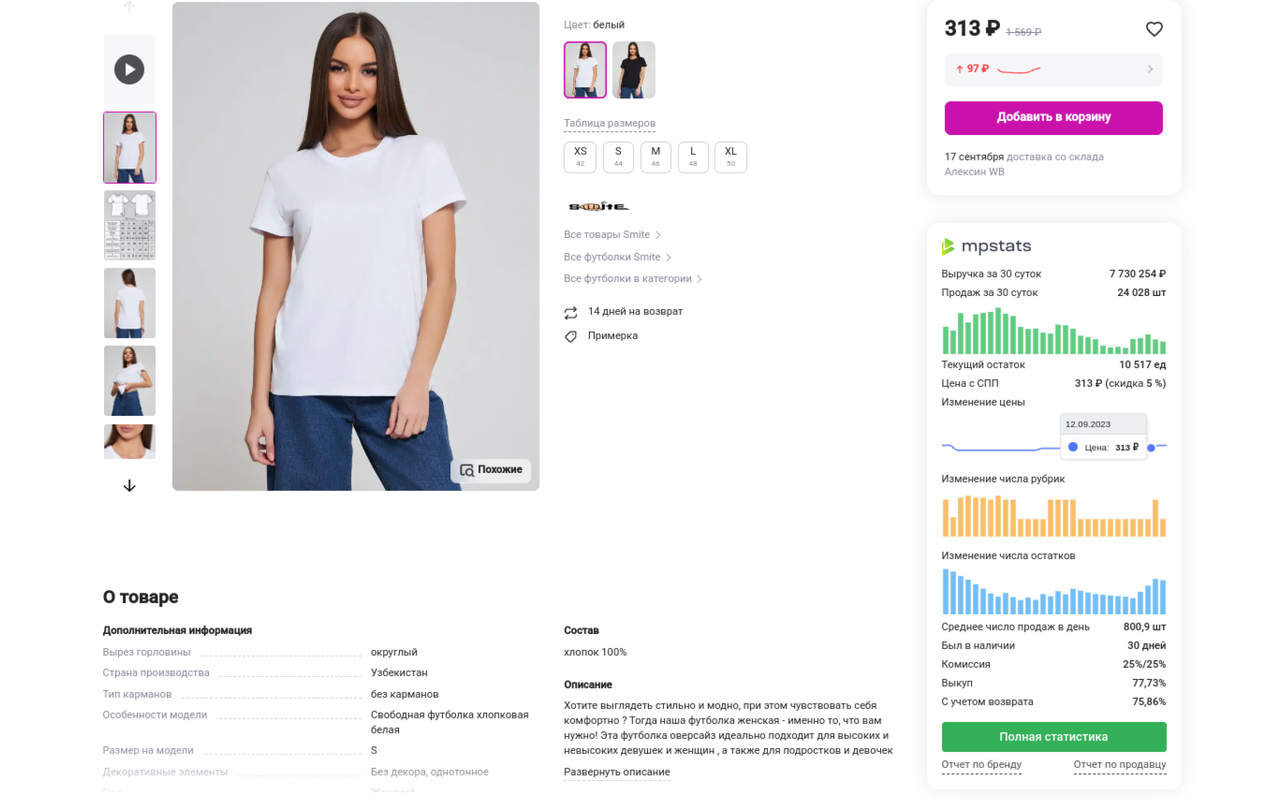Open brand report link
Image resolution: width=1280 pixels, height=800 pixels.
point(981,765)
